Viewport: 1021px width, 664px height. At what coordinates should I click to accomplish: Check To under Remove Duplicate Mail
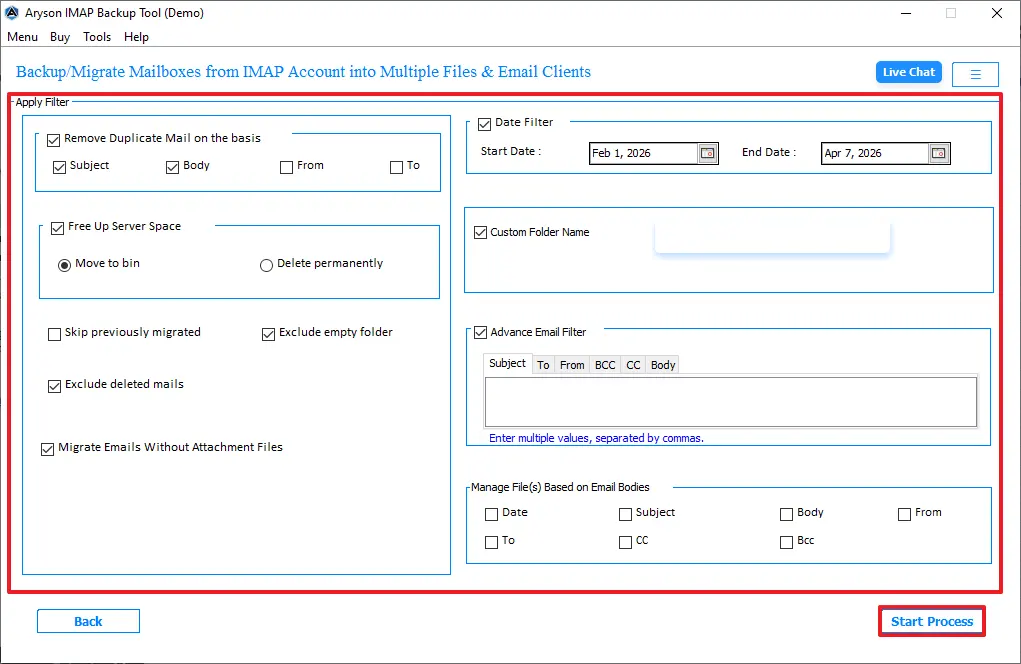(x=397, y=167)
